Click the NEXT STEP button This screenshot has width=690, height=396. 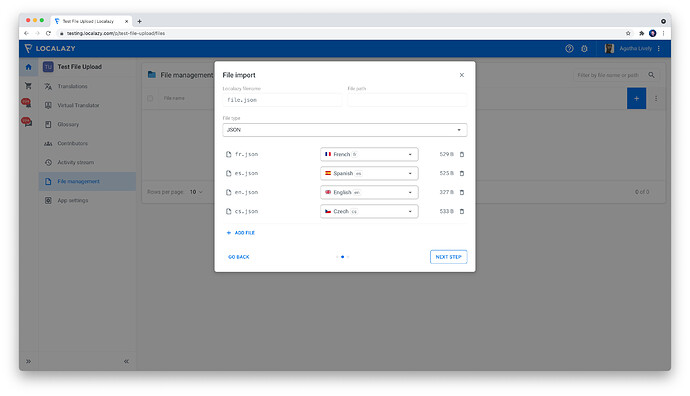(448, 257)
